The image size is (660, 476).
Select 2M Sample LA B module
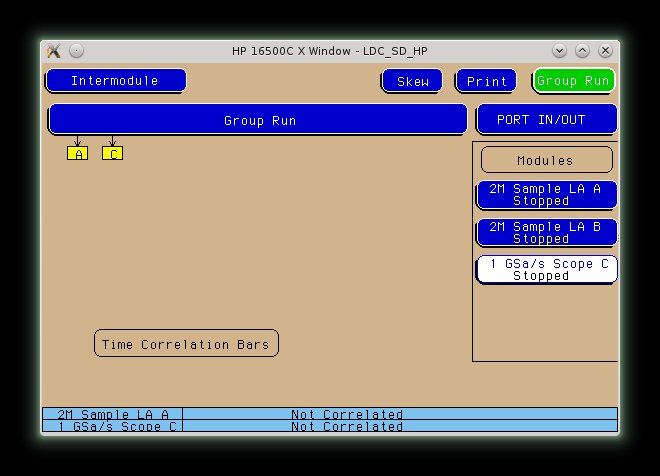[547, 232]
